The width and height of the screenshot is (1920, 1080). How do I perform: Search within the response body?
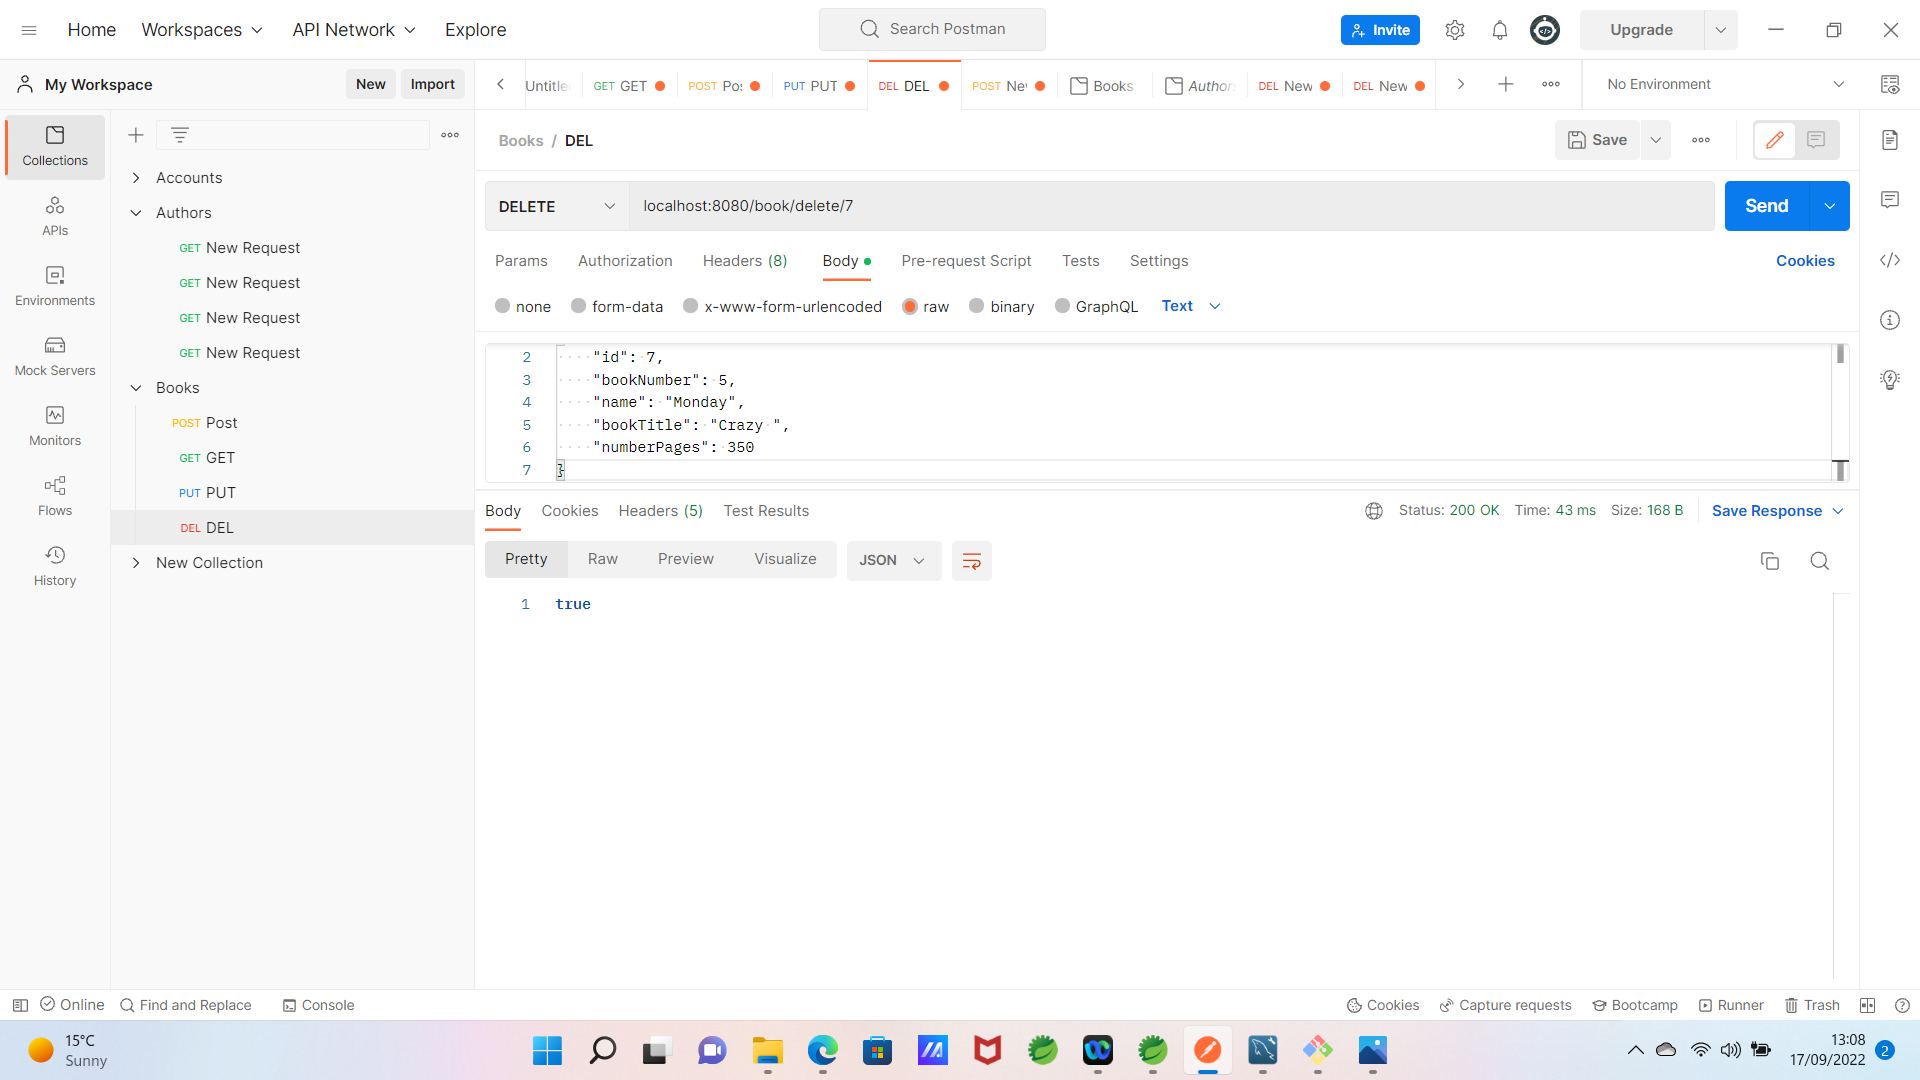(1820, 561)
